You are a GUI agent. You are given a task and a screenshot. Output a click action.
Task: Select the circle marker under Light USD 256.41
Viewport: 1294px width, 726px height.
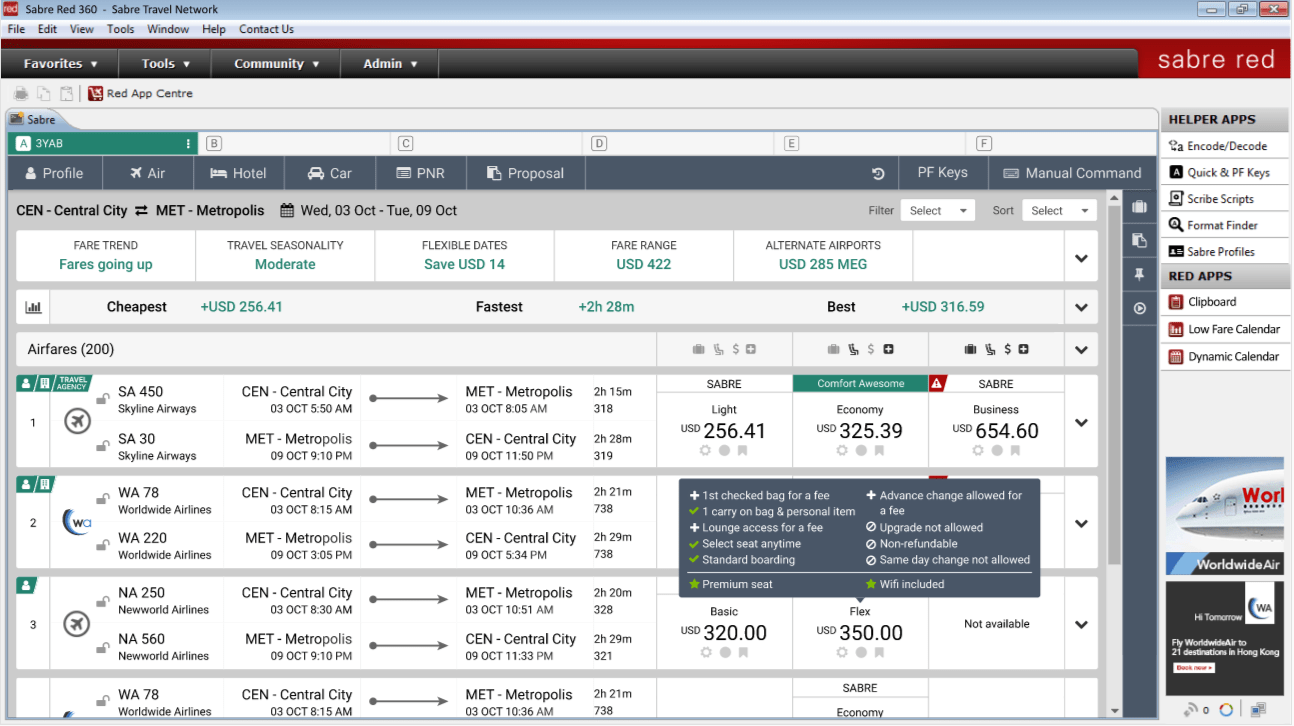(x=724, y=450)
